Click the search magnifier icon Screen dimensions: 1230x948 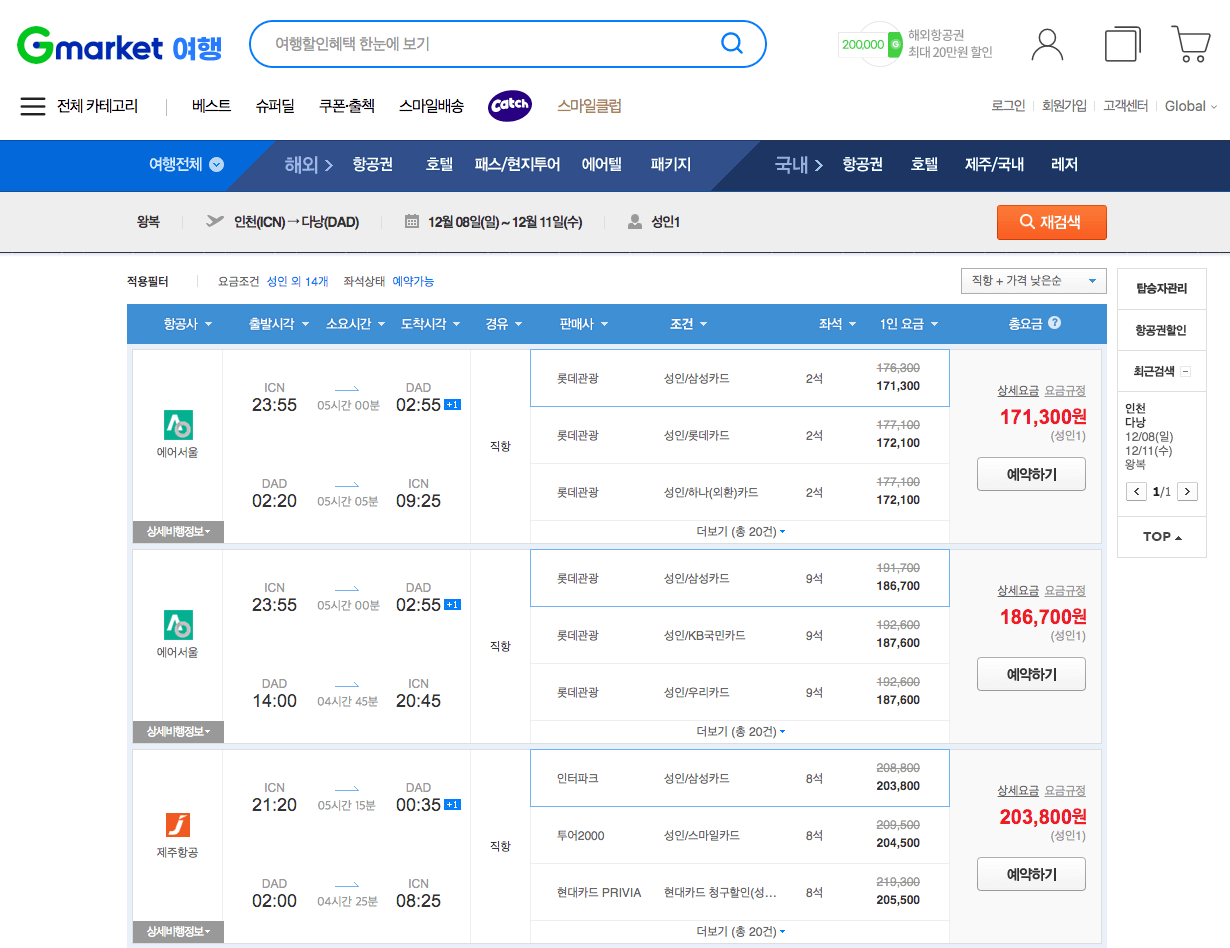[x=732, y=43]
